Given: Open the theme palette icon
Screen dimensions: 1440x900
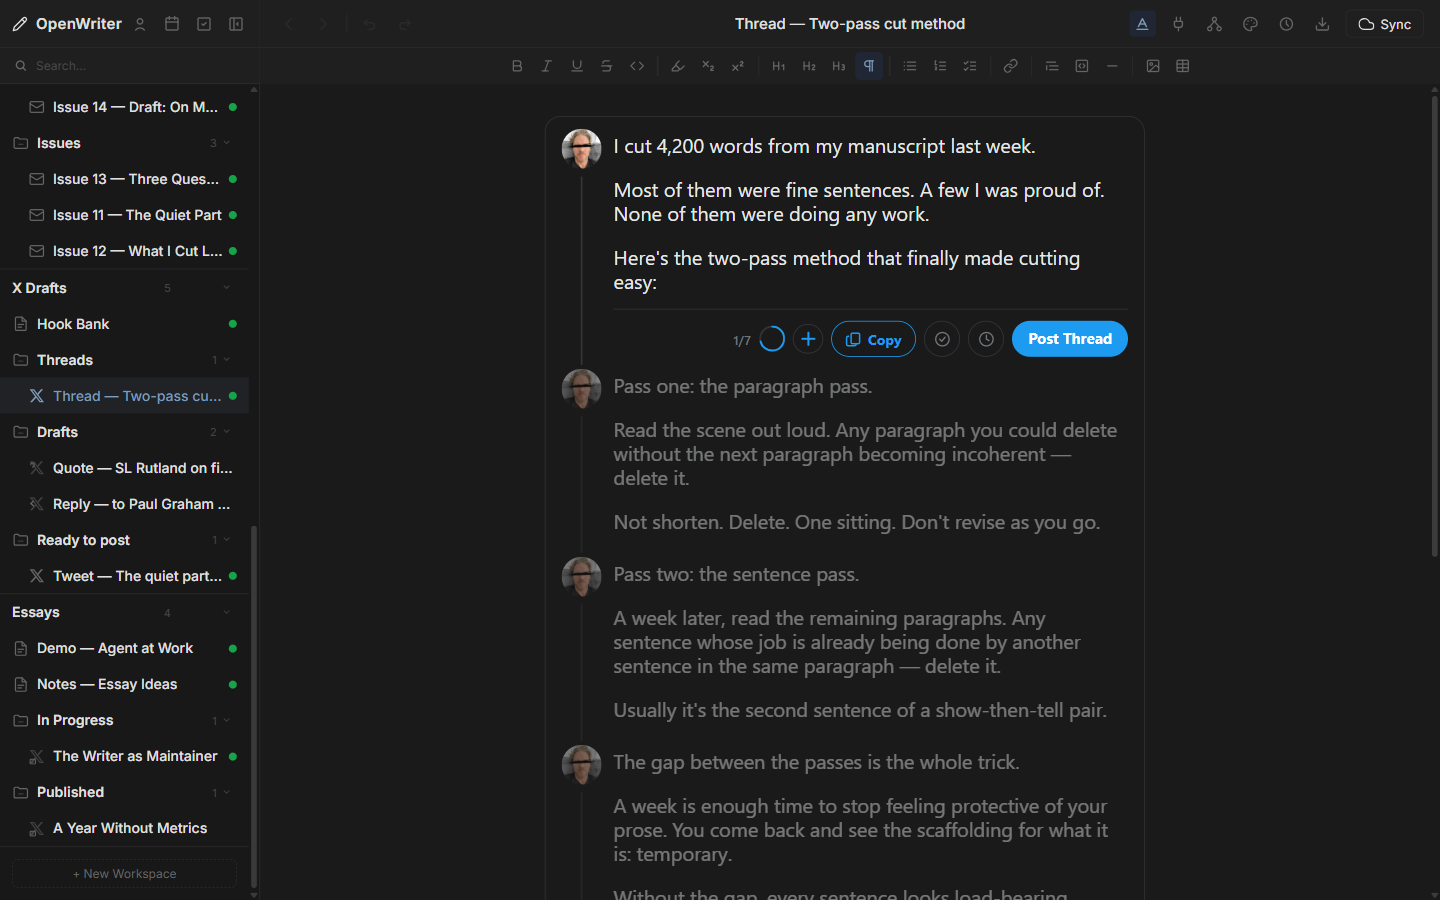Looking at the screenshot, I should (x=1250, y=23).
